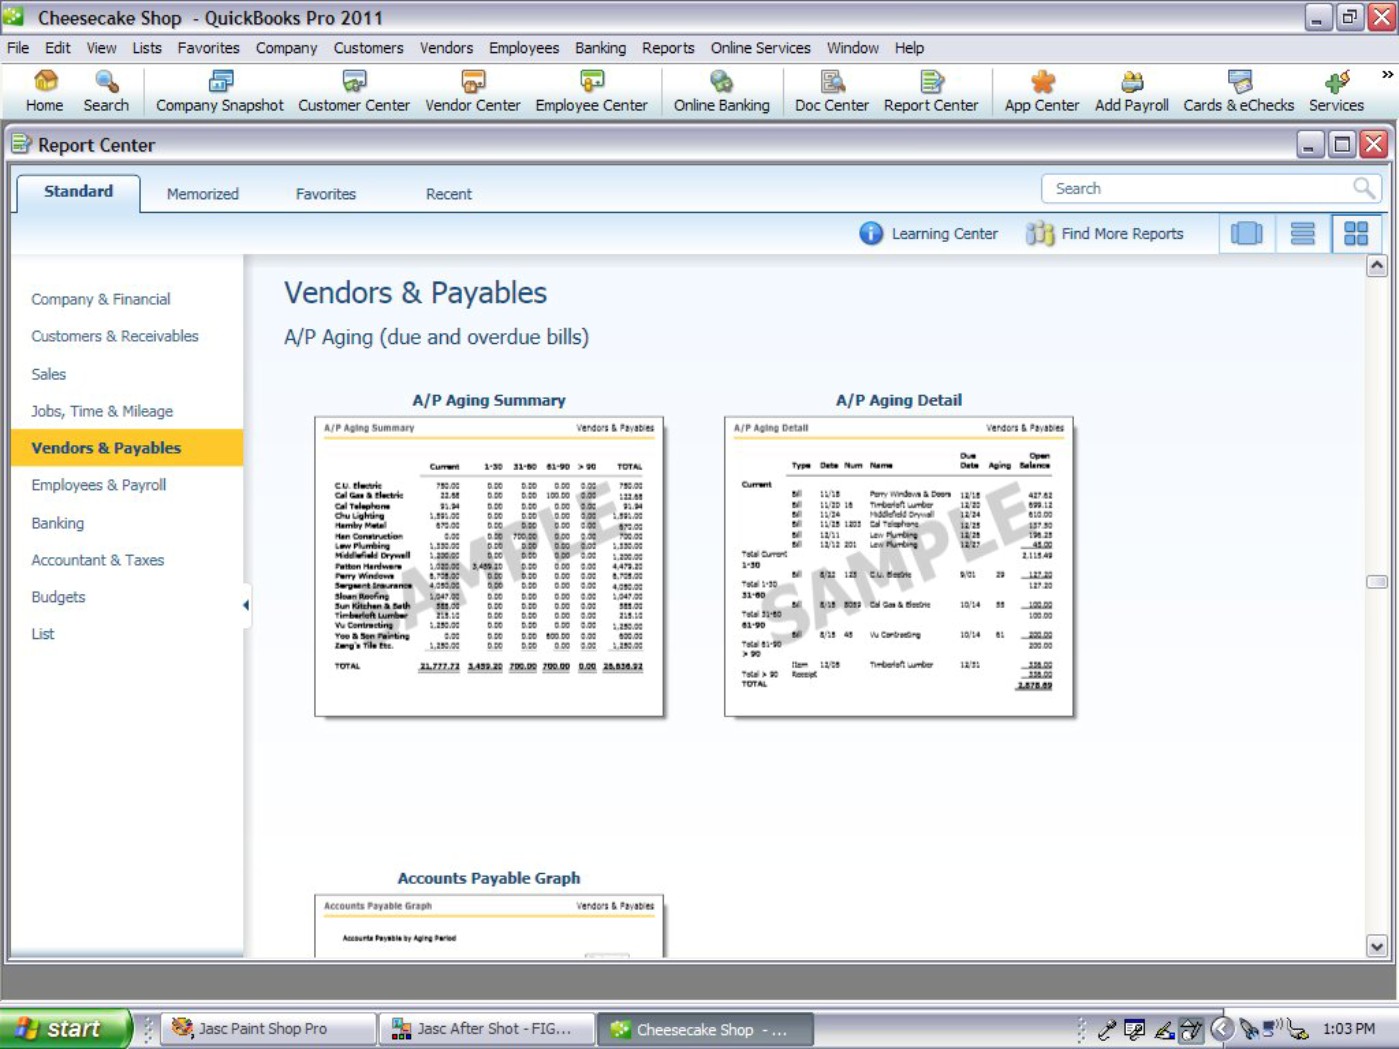Select Sales report category
Image resolution: width=1399 pixels, height=1049 pixels.
(x=48, y=374)
